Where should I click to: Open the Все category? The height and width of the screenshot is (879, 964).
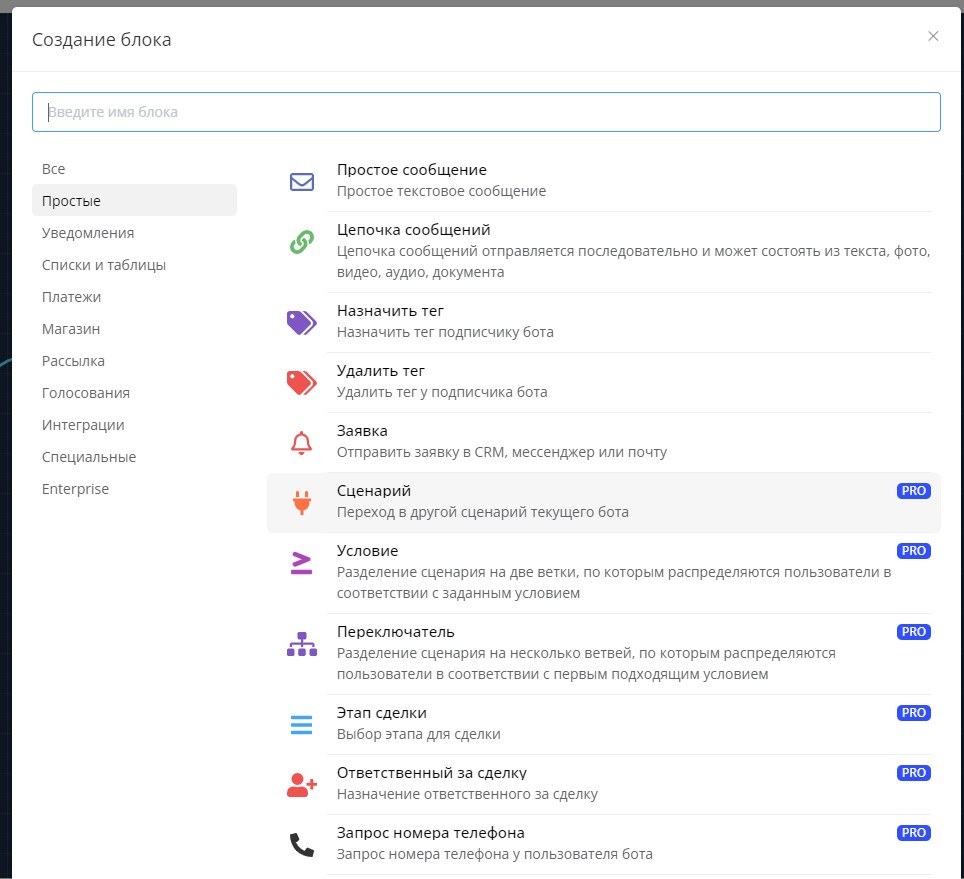pyautogui.click(x=54, y=169)
